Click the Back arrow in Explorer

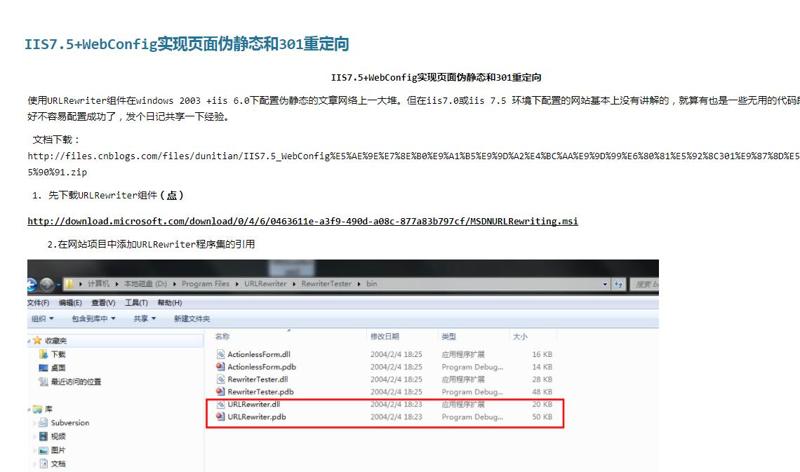tap(31, 284)
